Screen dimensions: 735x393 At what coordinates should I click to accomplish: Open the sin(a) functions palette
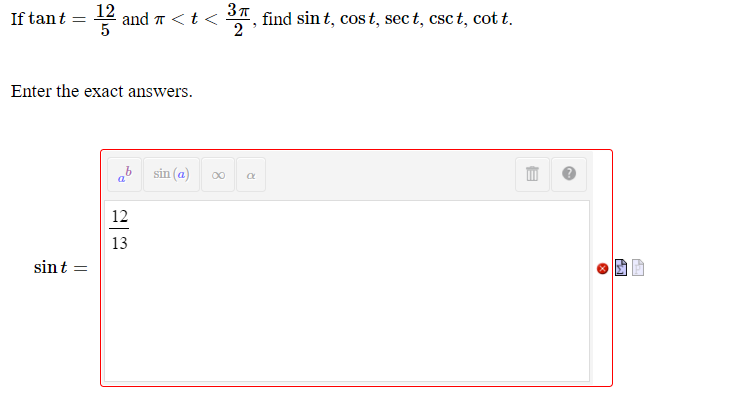pos(172,174)
